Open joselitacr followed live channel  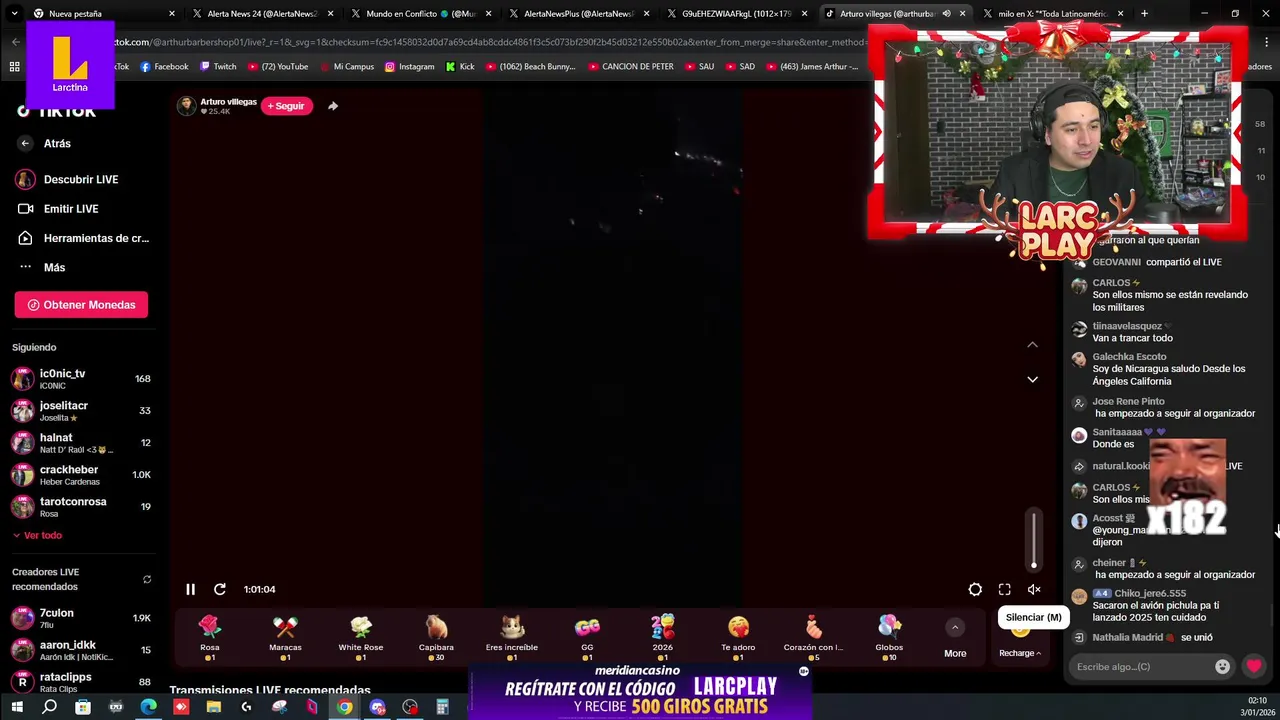click(x=81, y=411)
